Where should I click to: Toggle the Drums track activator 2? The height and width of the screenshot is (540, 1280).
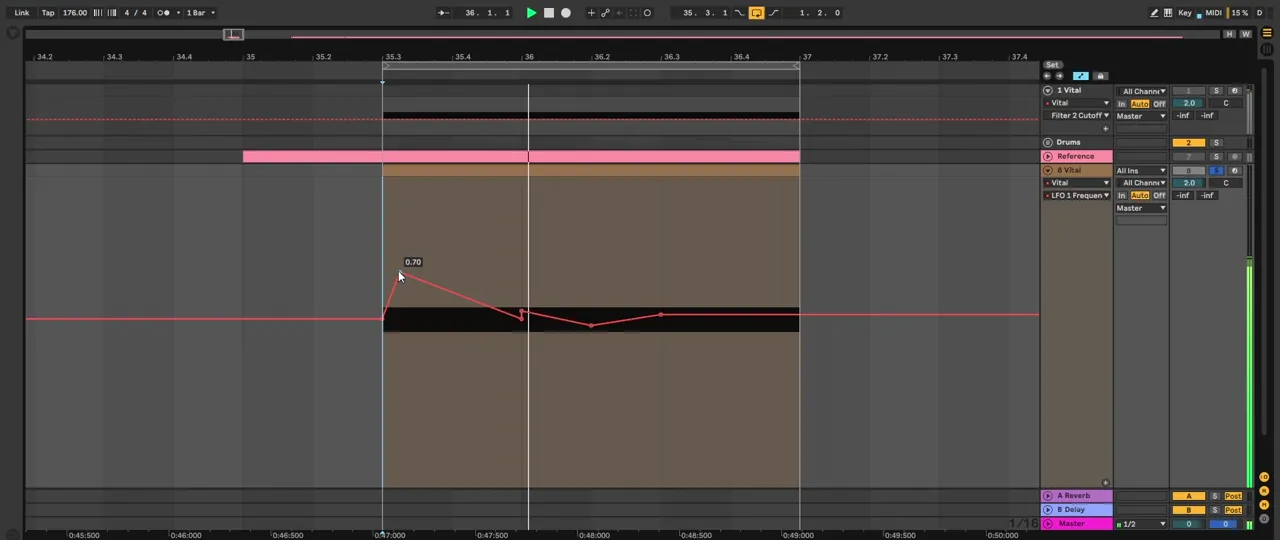tap(1189, 143)
